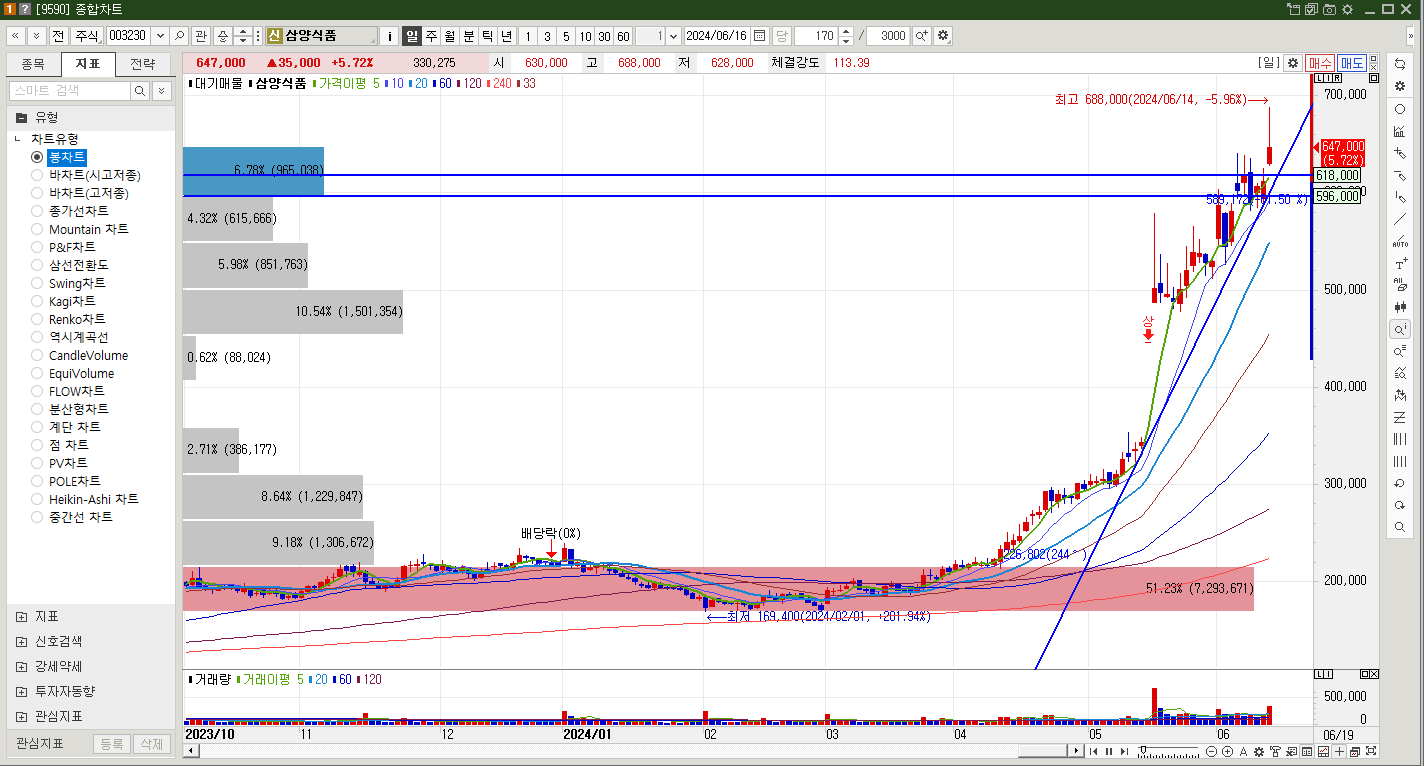Select the circle drawing tool
This screenshot has height=766, width=1424.
[x=1400, y=109]
